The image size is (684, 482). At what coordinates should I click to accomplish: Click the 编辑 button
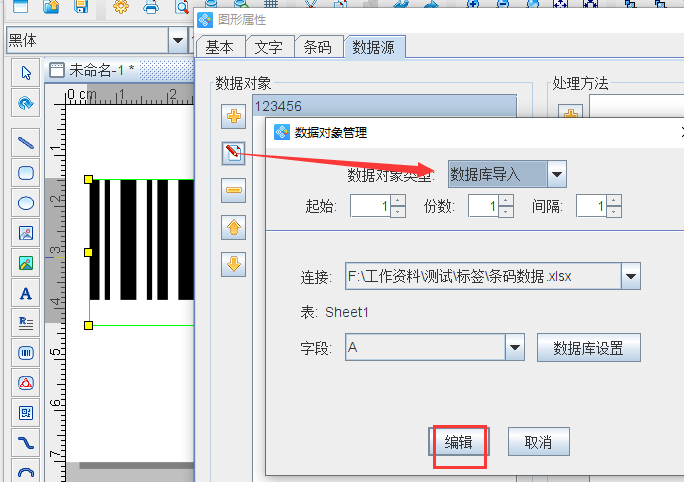click(x=458, y=442)
